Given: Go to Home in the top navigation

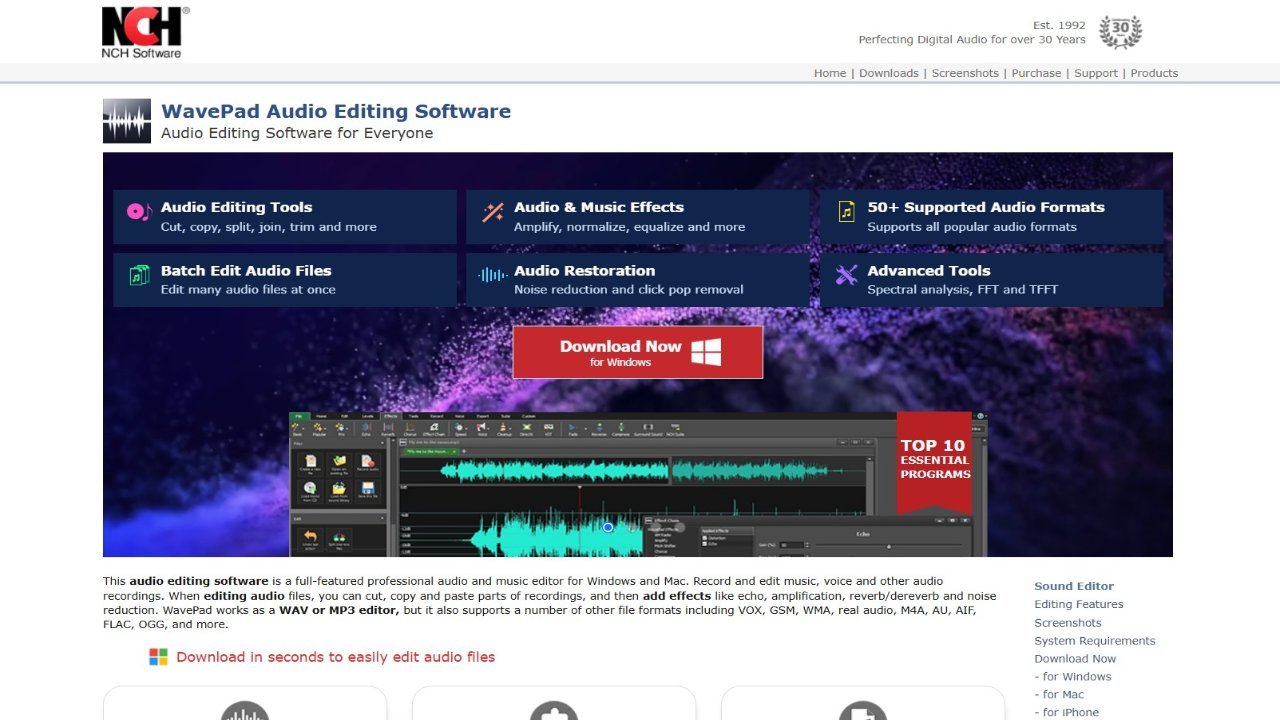Looking at the screenshot, I should (830, 73).
